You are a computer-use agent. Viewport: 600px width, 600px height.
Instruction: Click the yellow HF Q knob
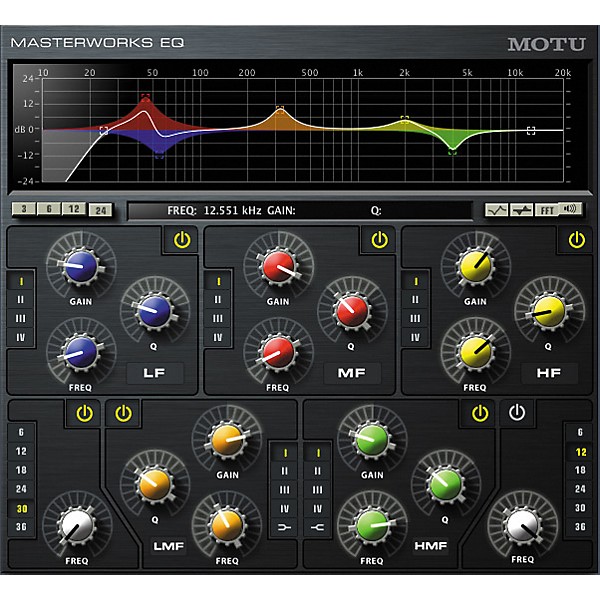[549, 311]
